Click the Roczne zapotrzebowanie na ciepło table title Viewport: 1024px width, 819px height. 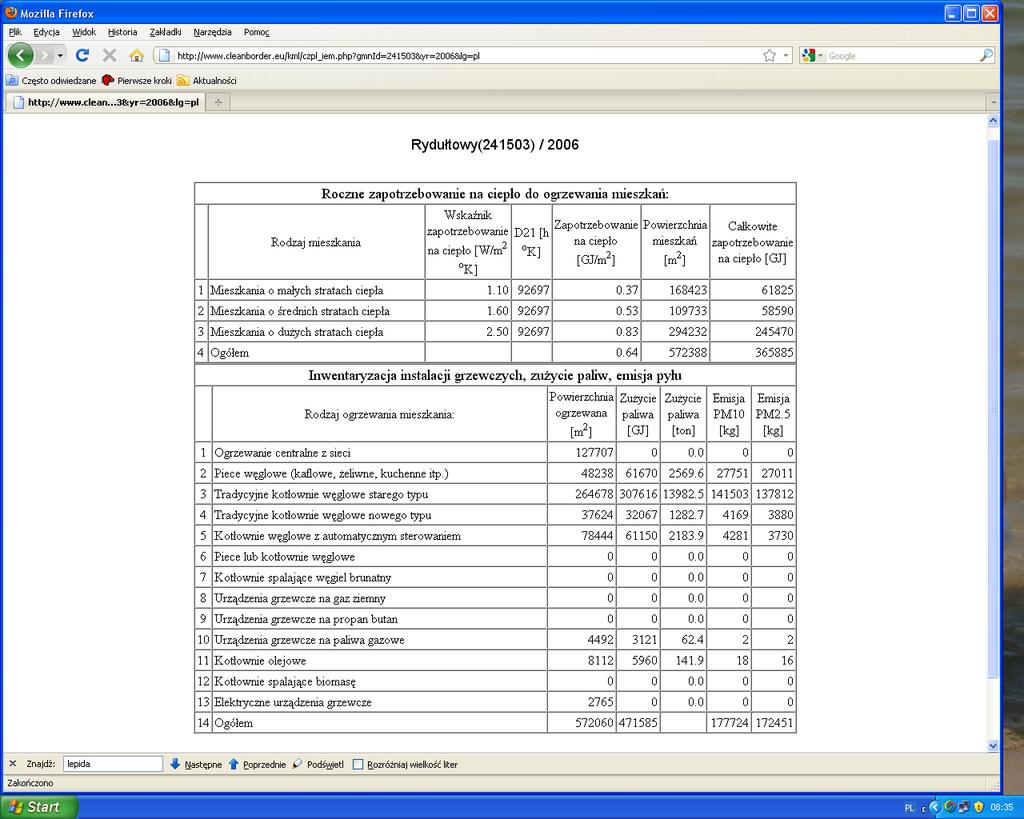click(x=495, y=194)
